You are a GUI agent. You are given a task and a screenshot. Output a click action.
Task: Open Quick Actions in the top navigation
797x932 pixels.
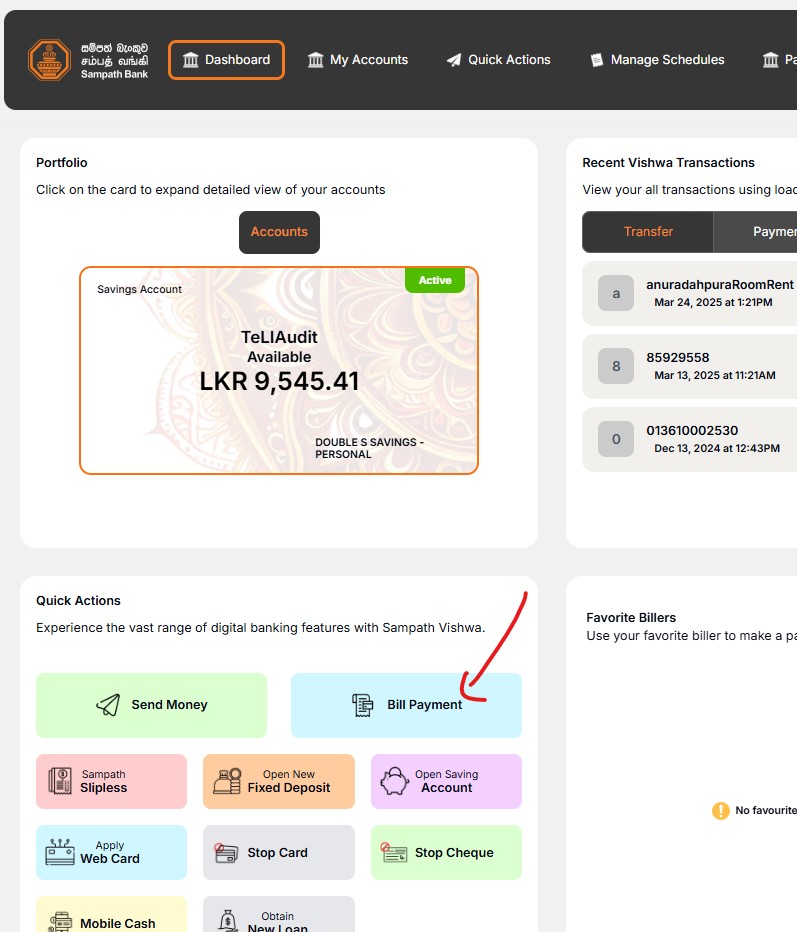point(498,60)
